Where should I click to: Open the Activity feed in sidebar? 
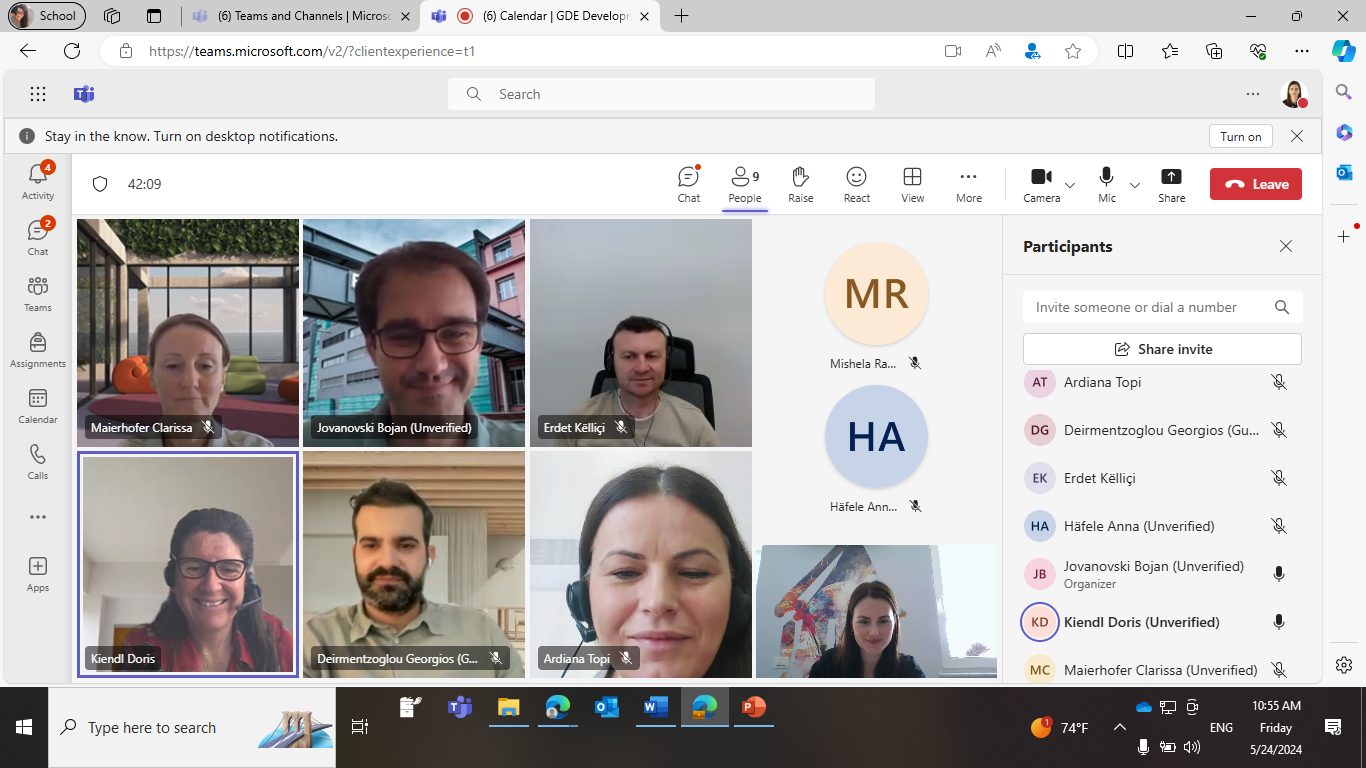coord(38,181)
